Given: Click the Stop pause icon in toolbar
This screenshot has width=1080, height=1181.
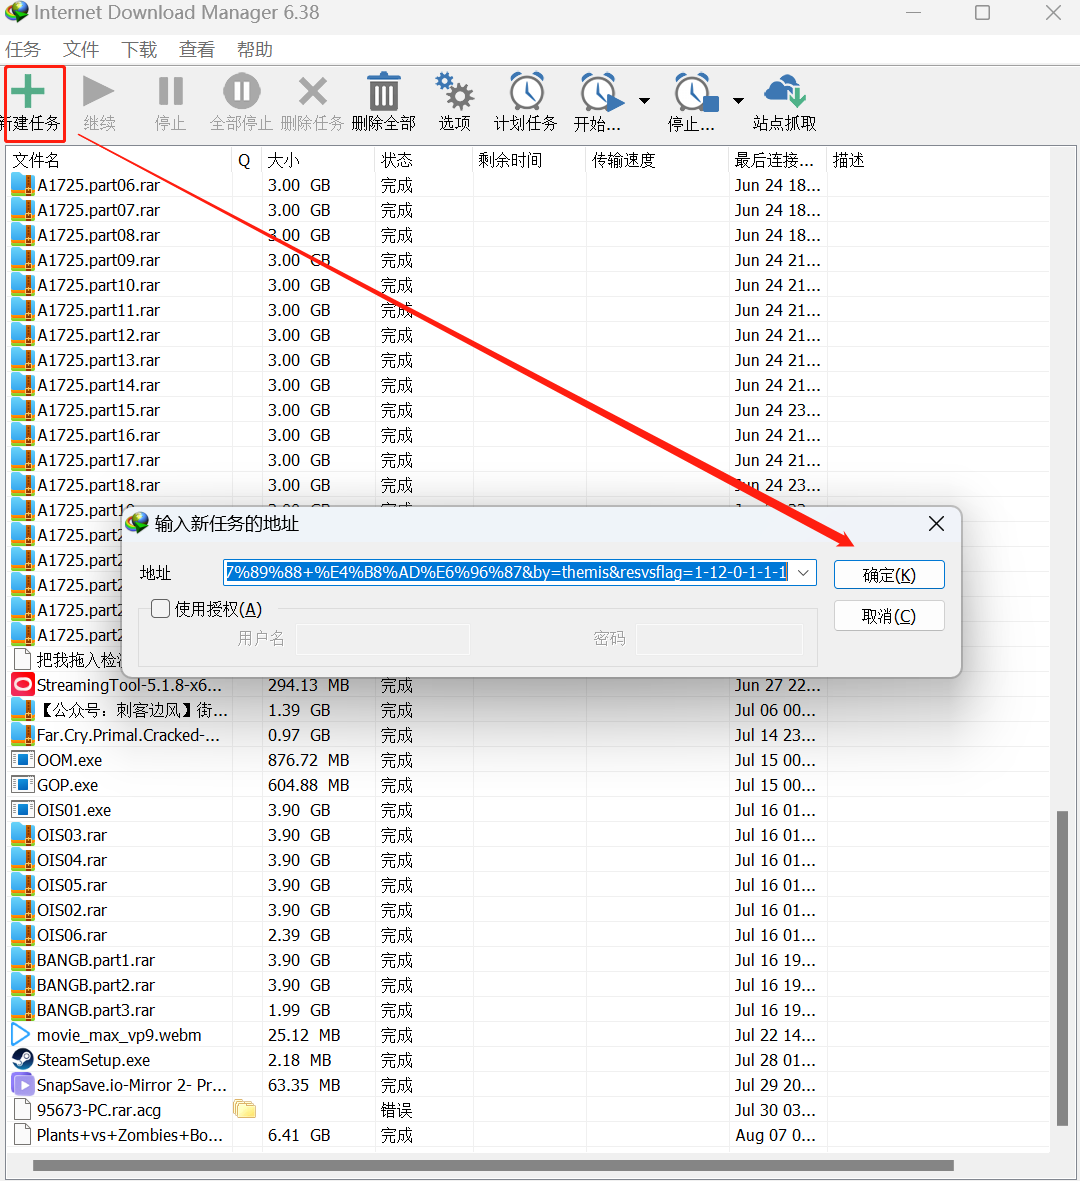Looking at the screenshot, I should click(171, 91).
